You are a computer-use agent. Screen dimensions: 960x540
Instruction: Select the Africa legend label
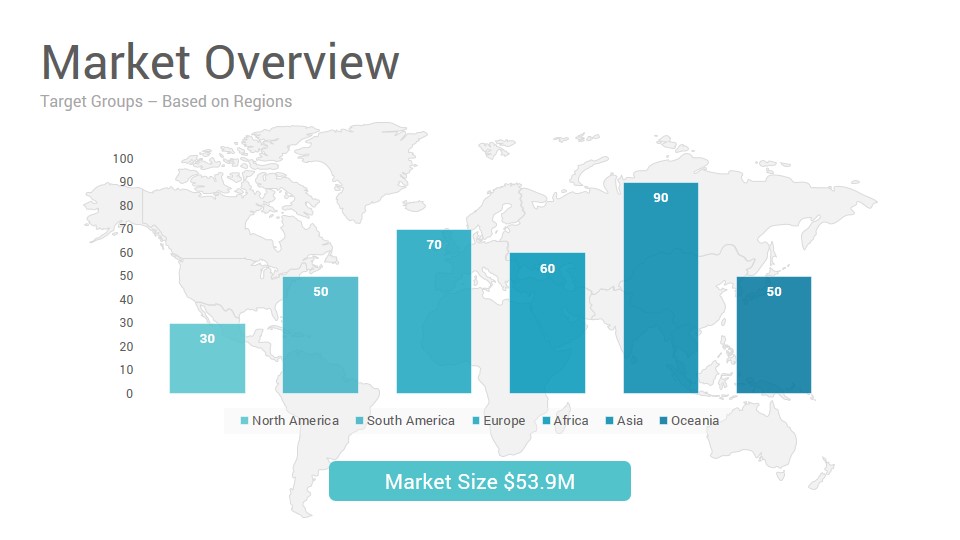571,421
